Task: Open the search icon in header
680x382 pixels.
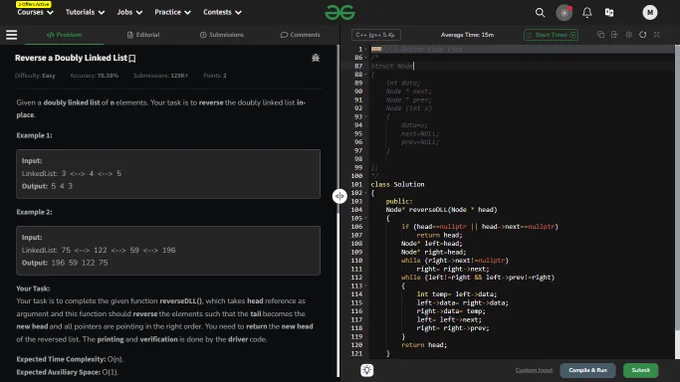Action: (x=540, y=13)
